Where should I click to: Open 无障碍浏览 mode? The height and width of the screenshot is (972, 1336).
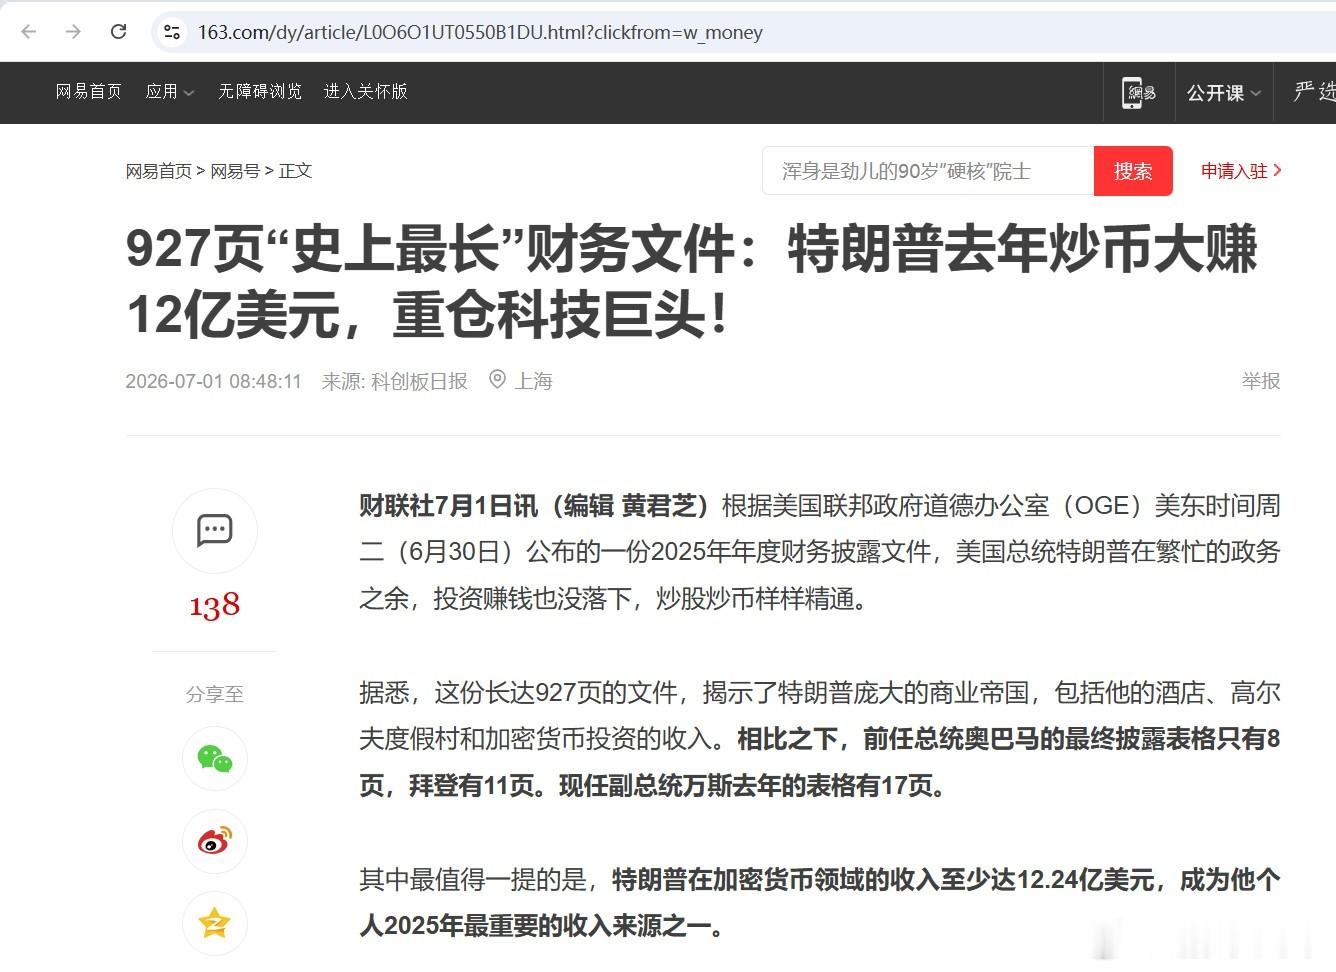(260, 91)
